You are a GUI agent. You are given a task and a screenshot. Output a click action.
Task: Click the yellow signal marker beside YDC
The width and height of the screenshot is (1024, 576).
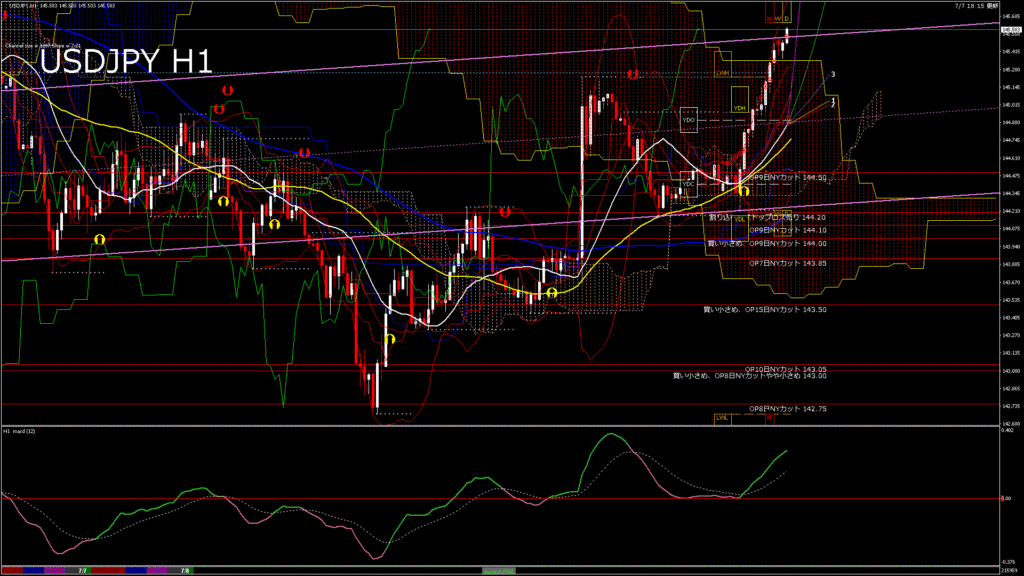[x=743, y=191]
